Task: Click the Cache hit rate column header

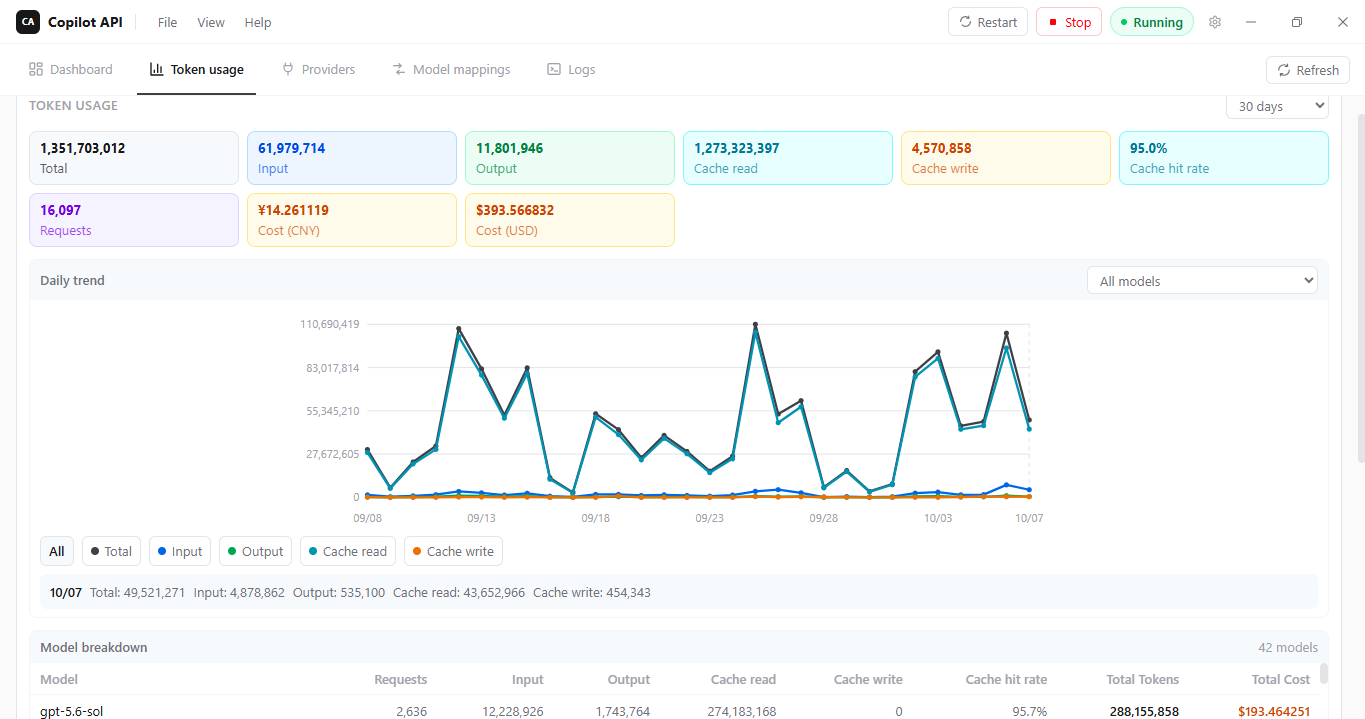Action: (x=1006, y=679)
